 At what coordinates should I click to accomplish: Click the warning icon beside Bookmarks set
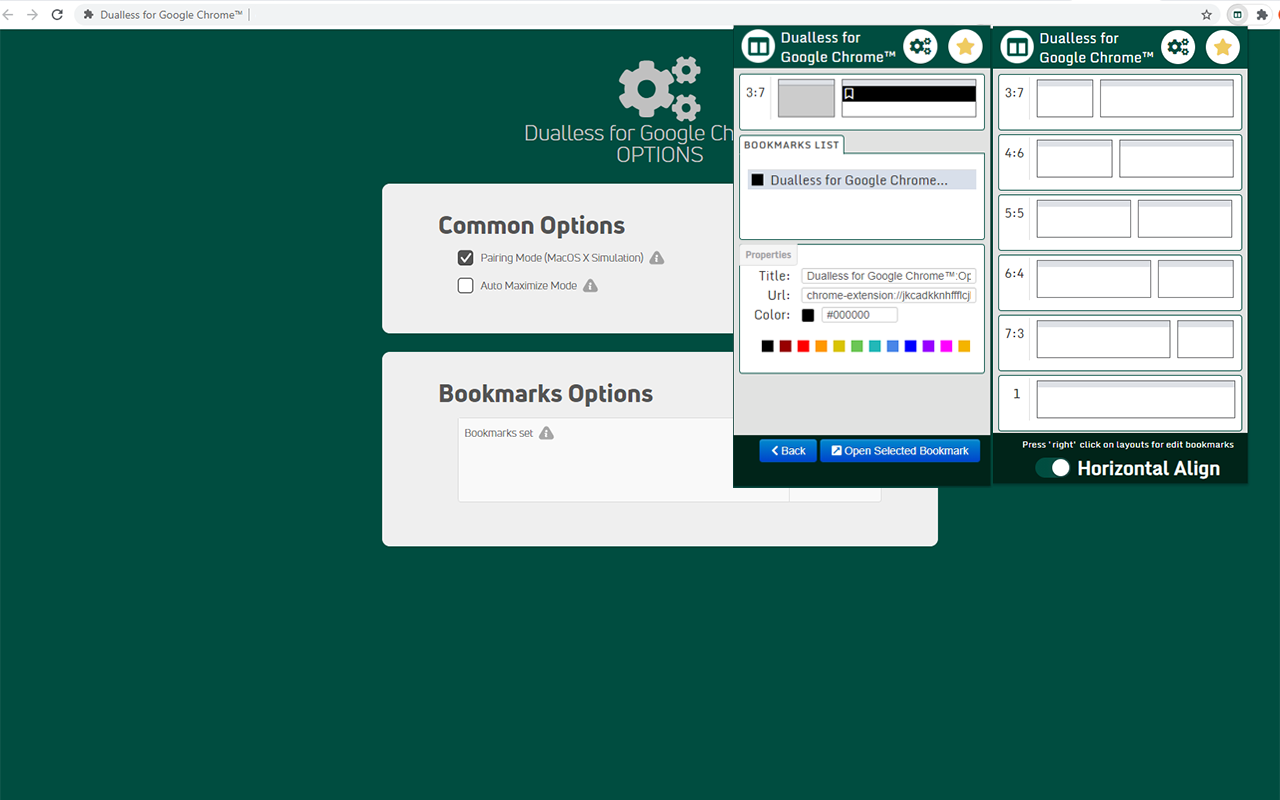pos(546,433)
